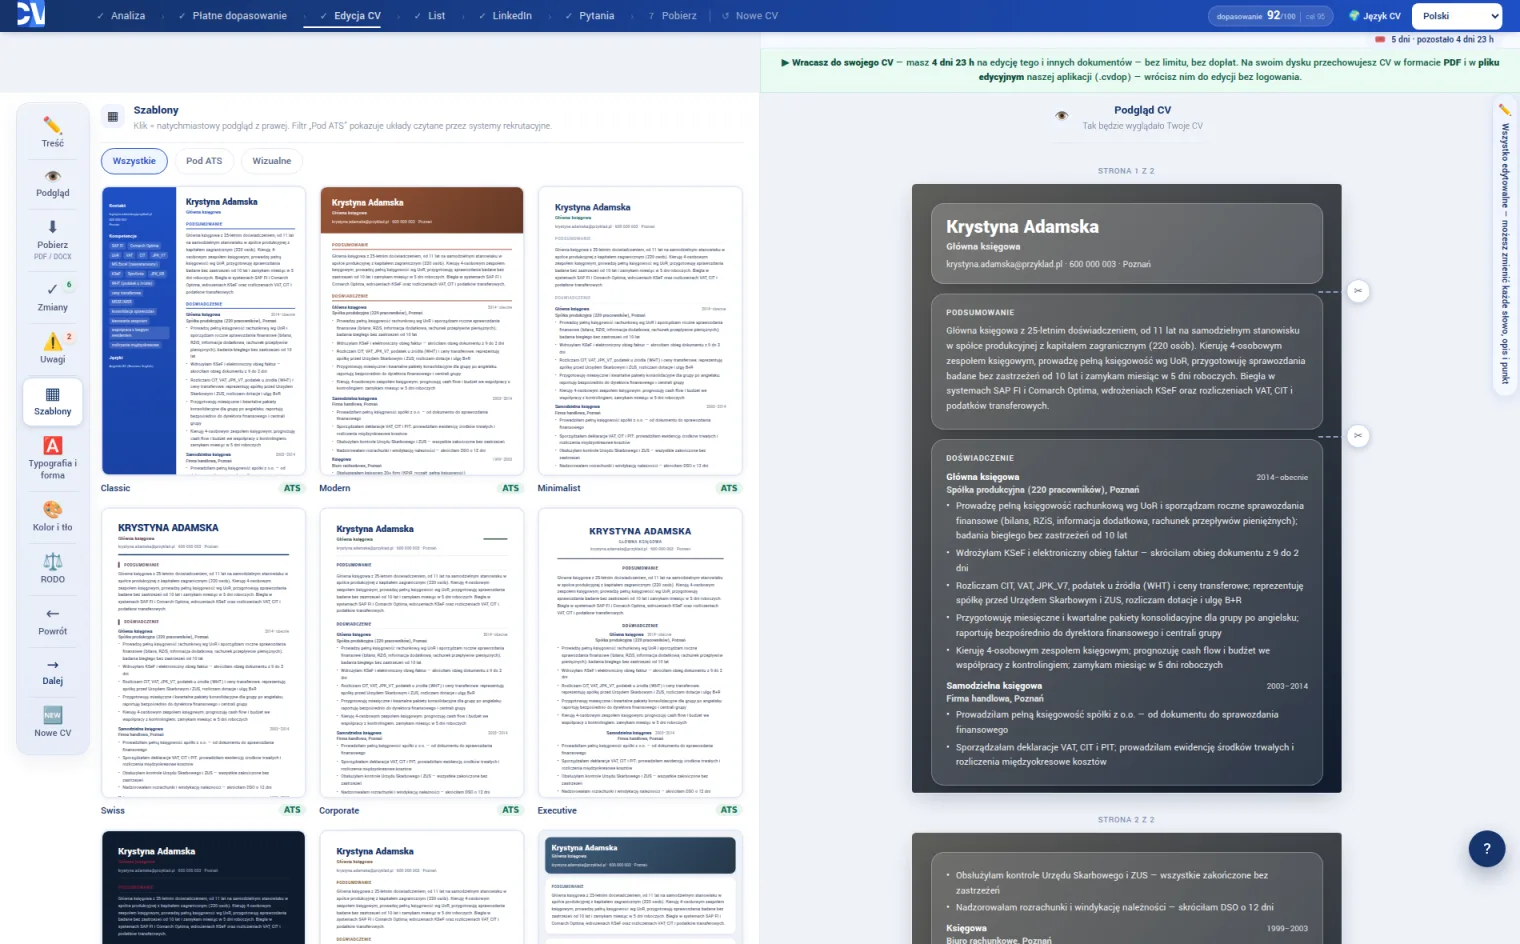Screen dimensions: 1520x944
Task: Open the Polski language dropdown
Action: point(1457,16)
